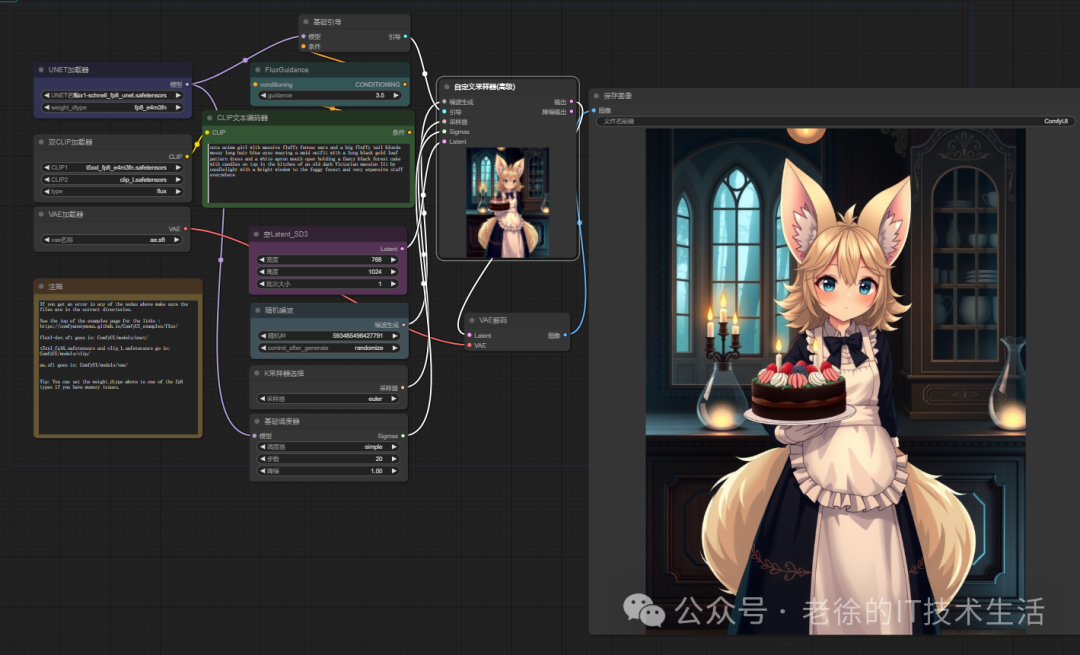This screenshot has height=655, width=1080.
Task: Collapse the 基础引导 node via its title dot
Action: [x=306, y=22]
